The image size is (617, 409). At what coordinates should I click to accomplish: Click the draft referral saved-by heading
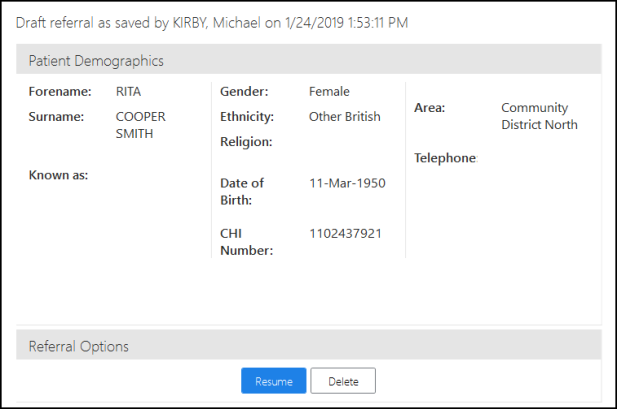point(212,23)
